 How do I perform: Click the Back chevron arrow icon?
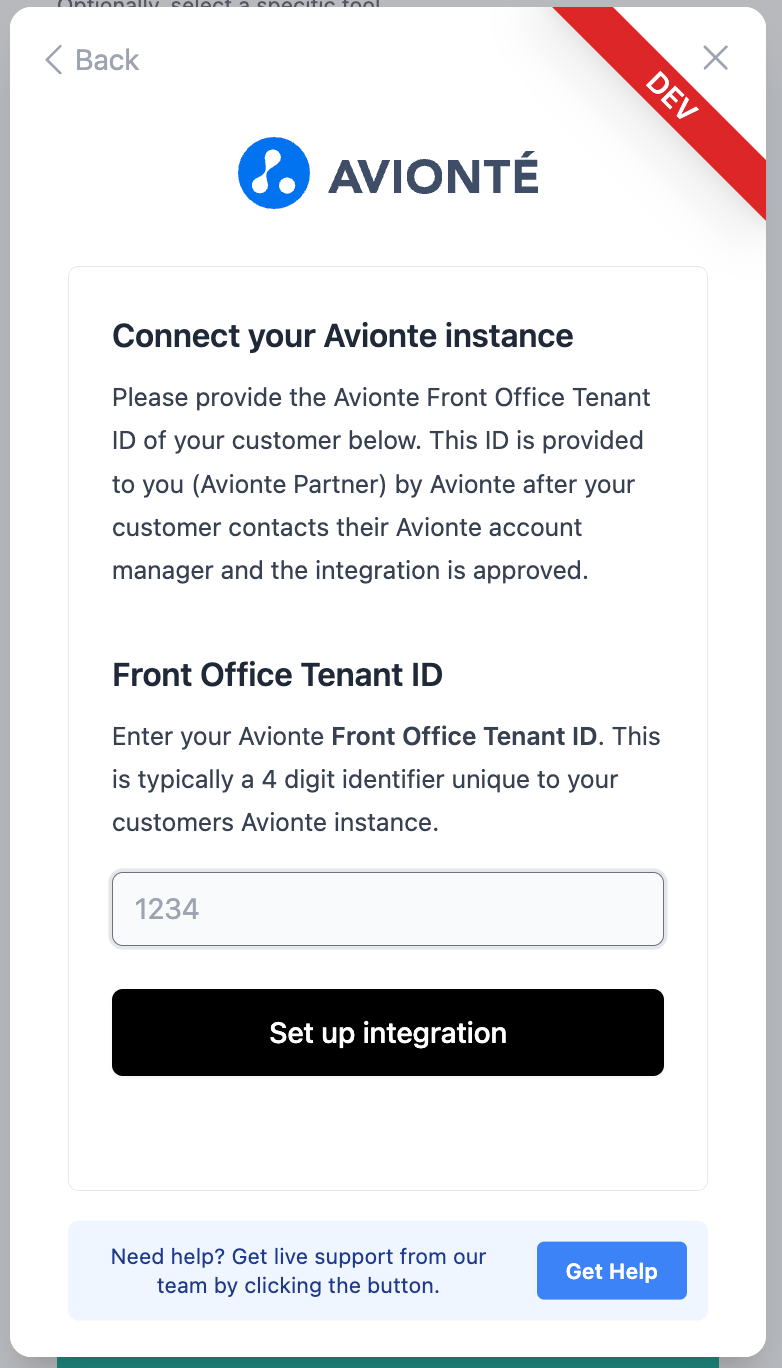click(54, 60)
